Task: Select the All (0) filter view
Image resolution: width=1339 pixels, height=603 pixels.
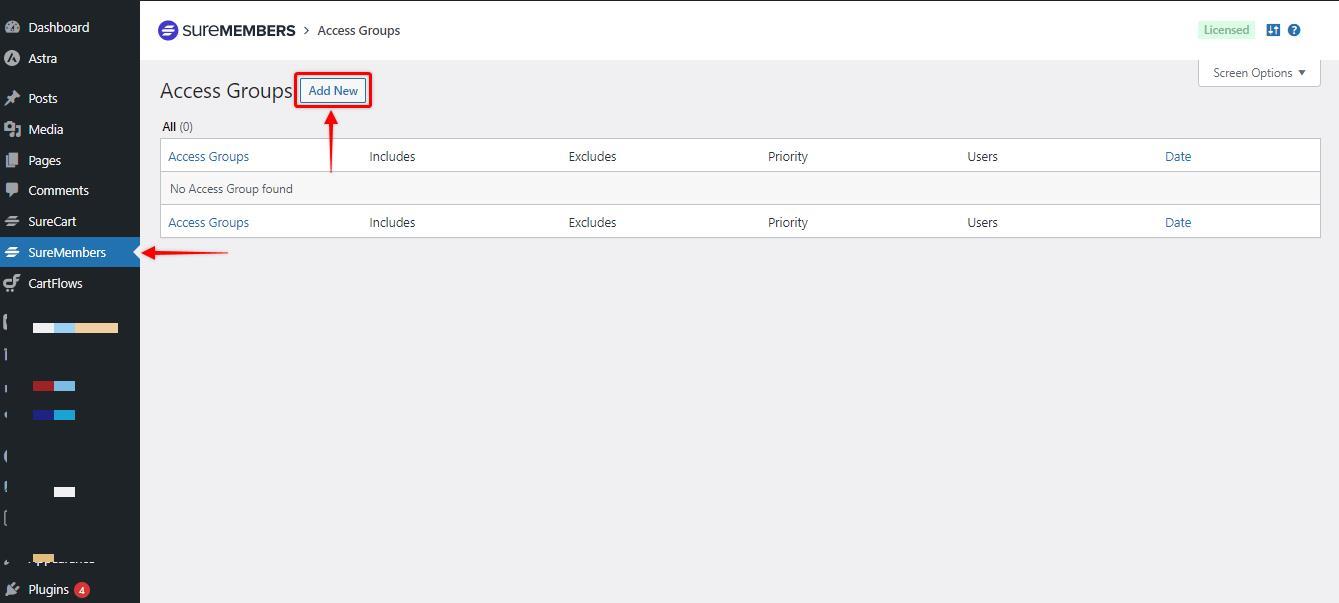Action: (177, 127)
